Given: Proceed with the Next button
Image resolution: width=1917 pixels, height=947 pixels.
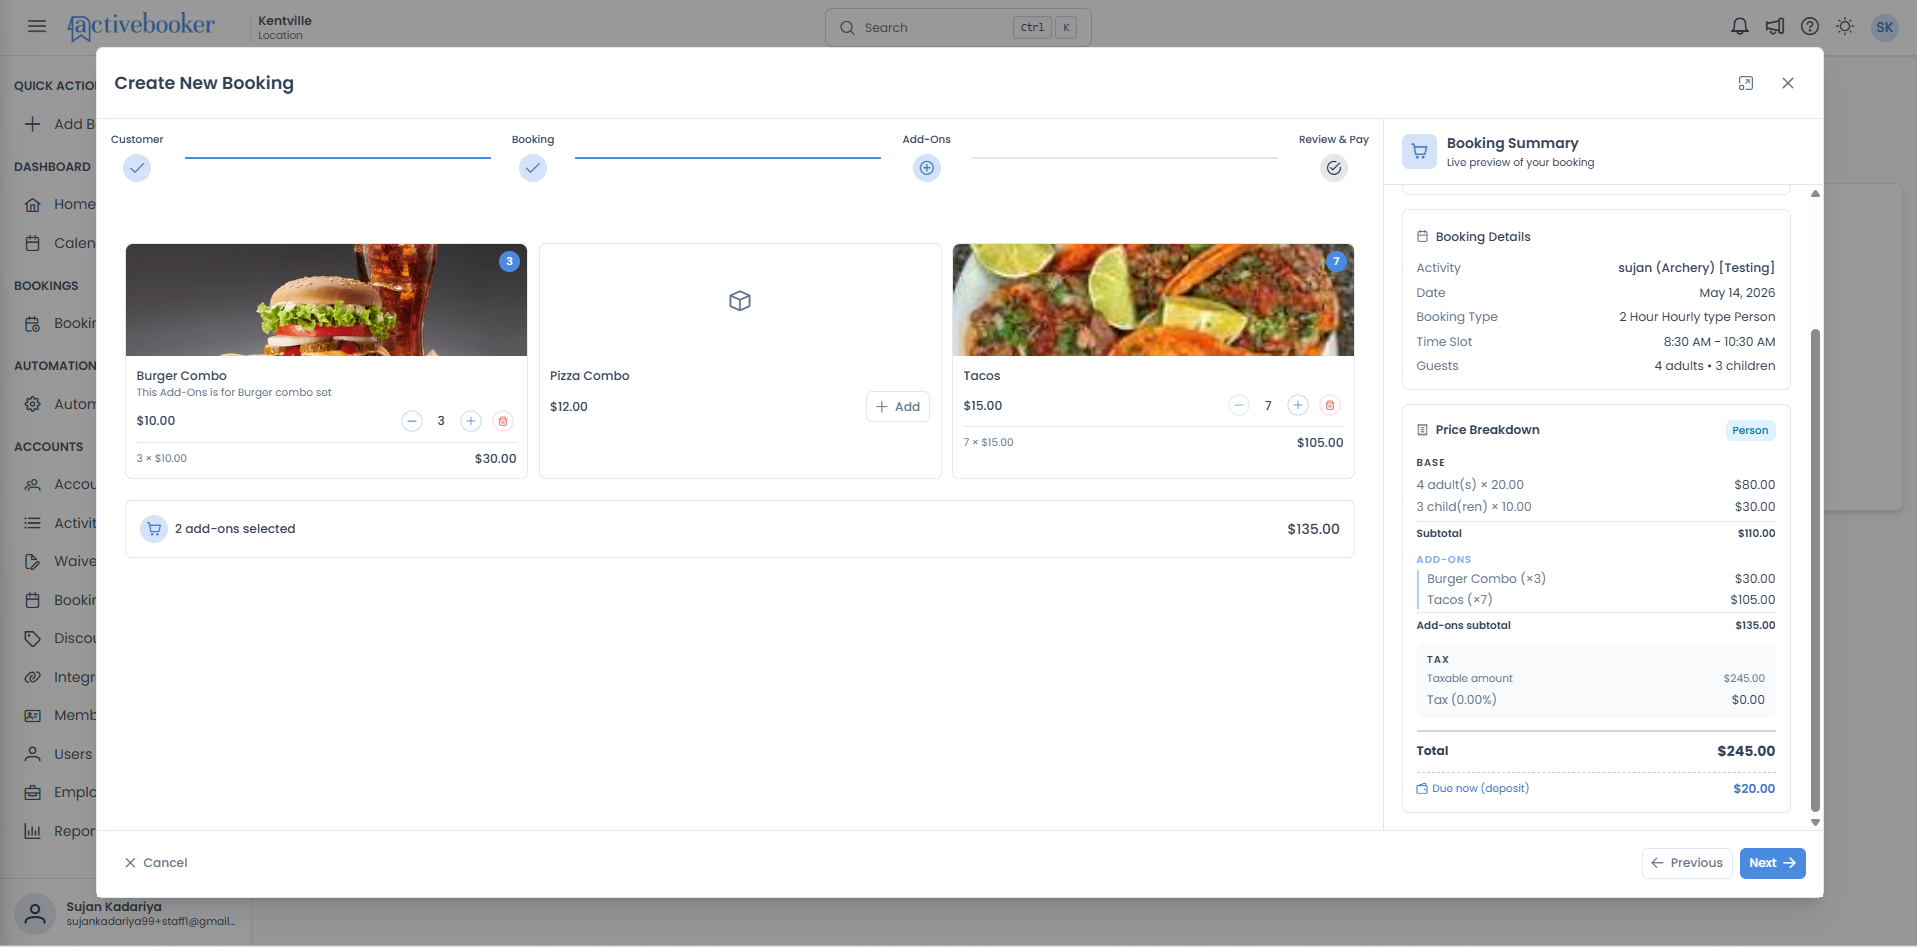Looking at the screenshot, I should click(1772, 863).
